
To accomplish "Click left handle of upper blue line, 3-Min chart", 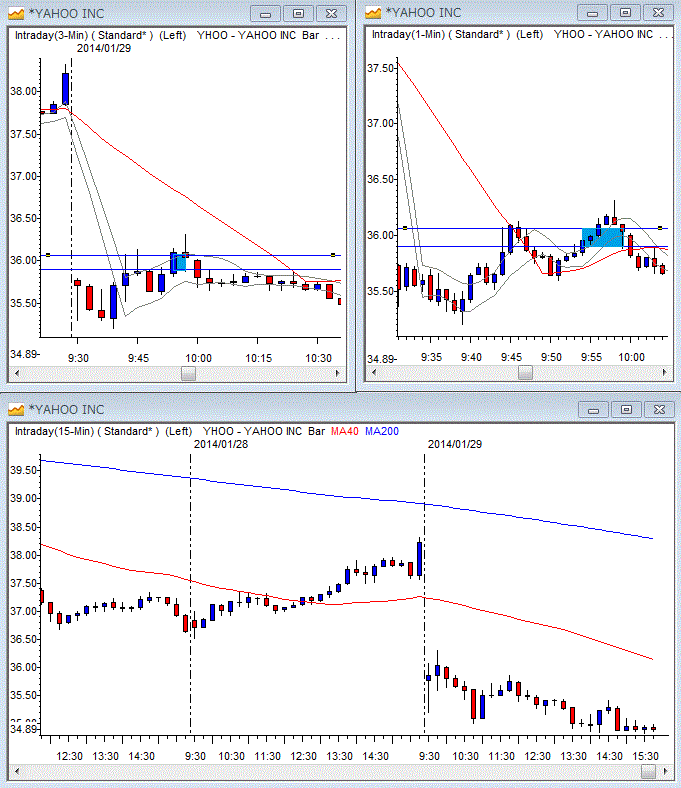I will (x=48, y=255).
